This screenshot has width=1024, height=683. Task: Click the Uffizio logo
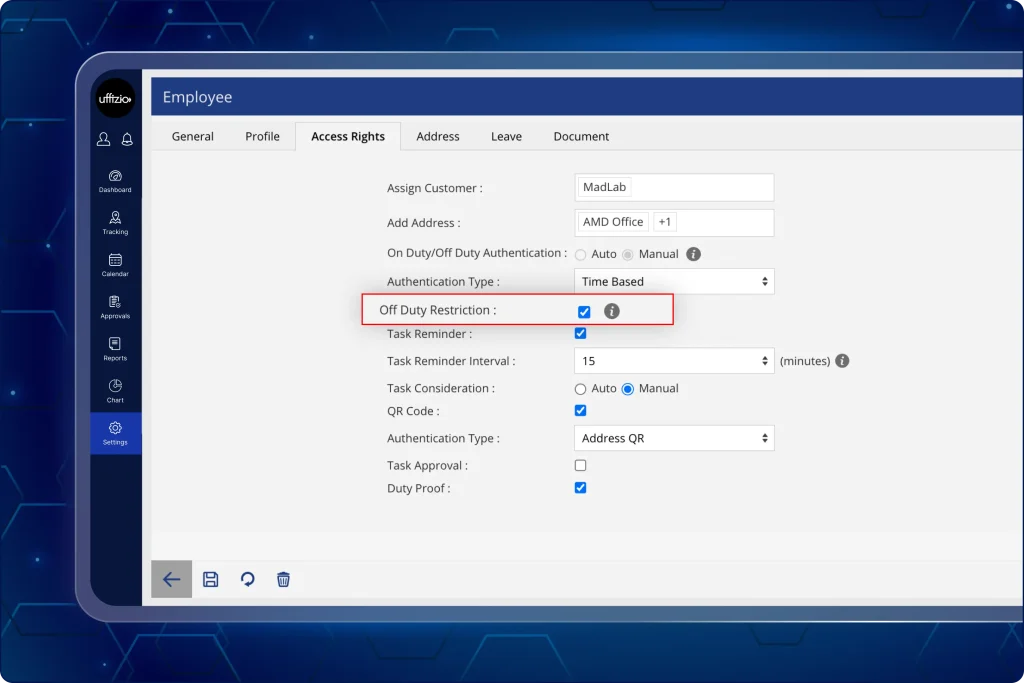115,99
